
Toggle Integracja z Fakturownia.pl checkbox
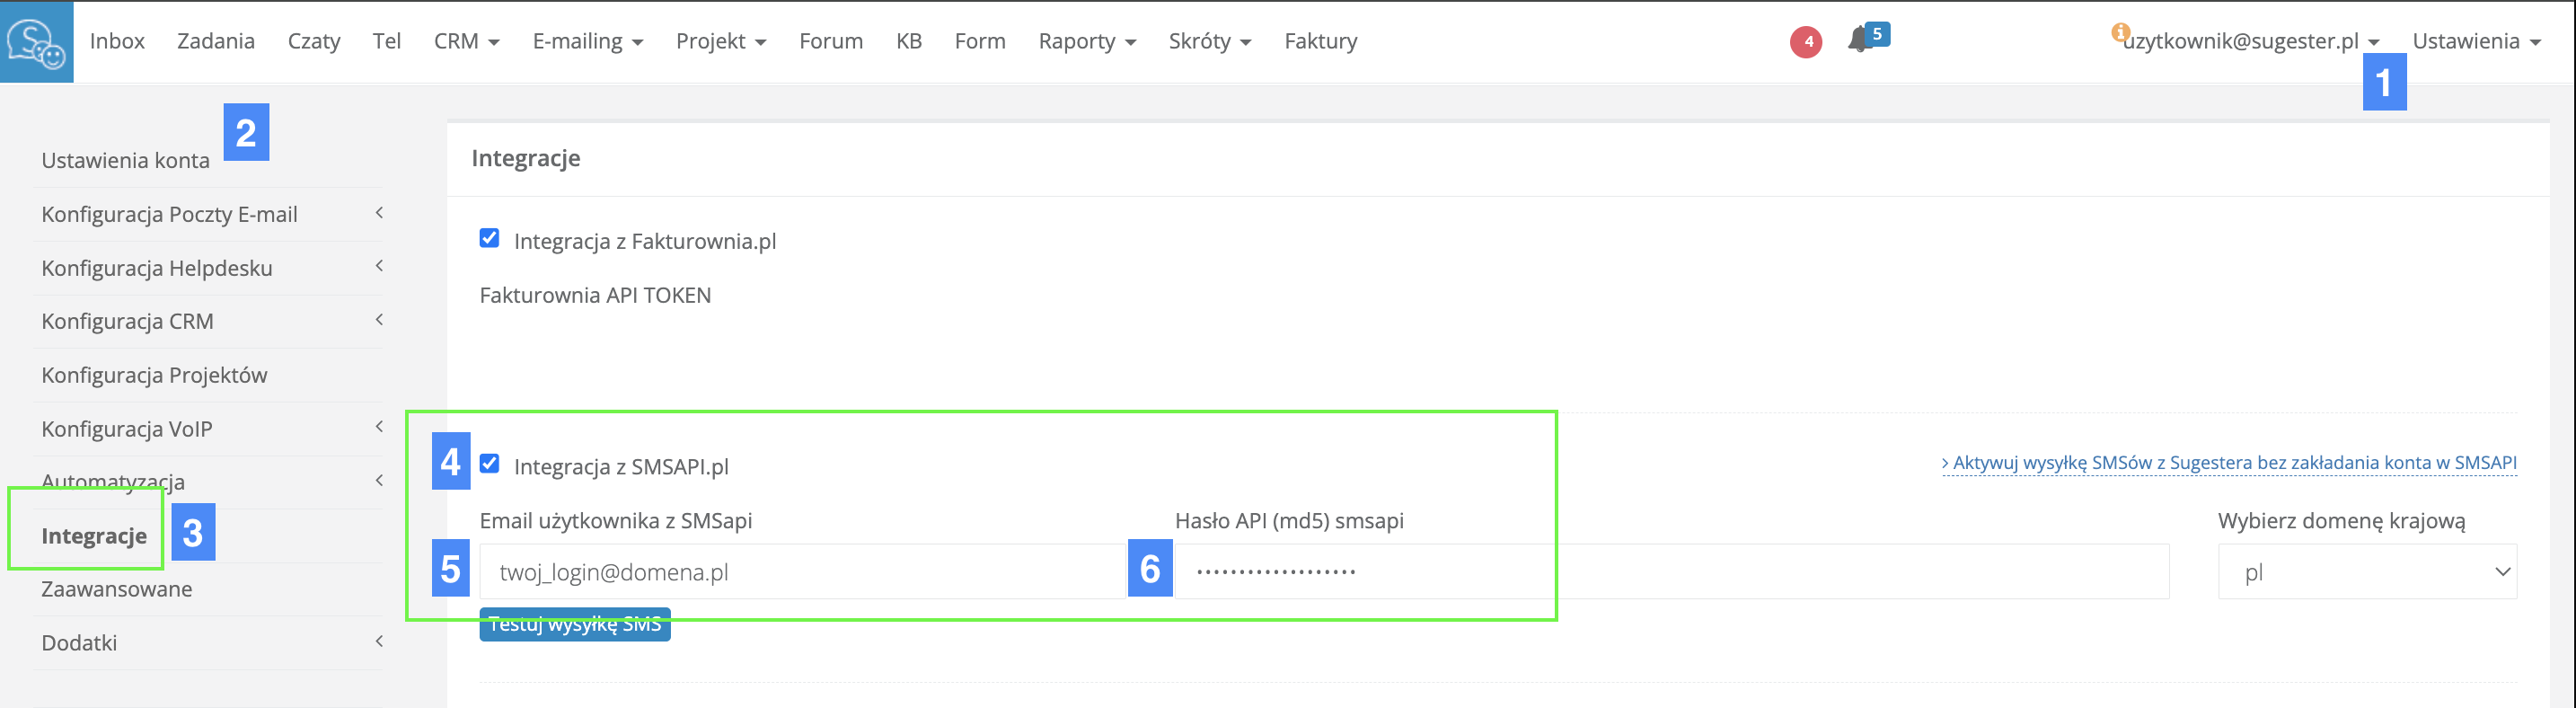tap(489, 238)
